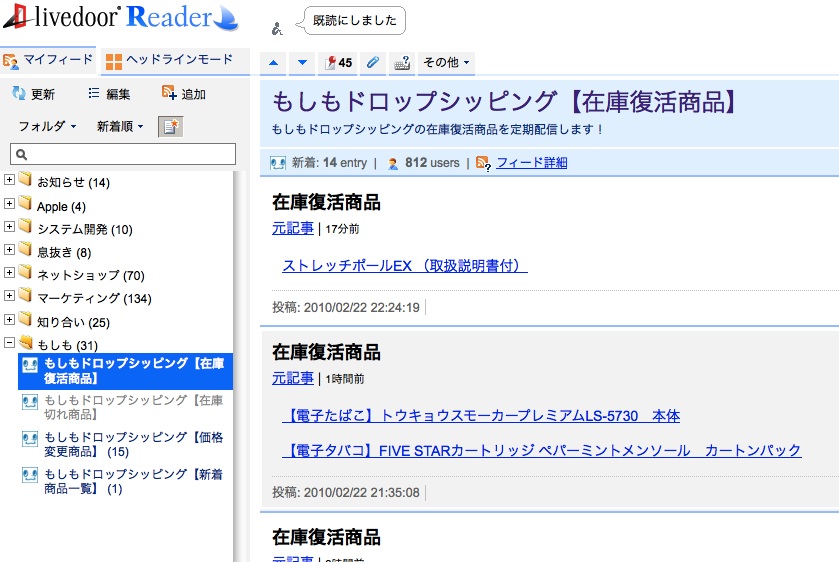
Task: Open その他 dropdown menu
Action: 446,63
